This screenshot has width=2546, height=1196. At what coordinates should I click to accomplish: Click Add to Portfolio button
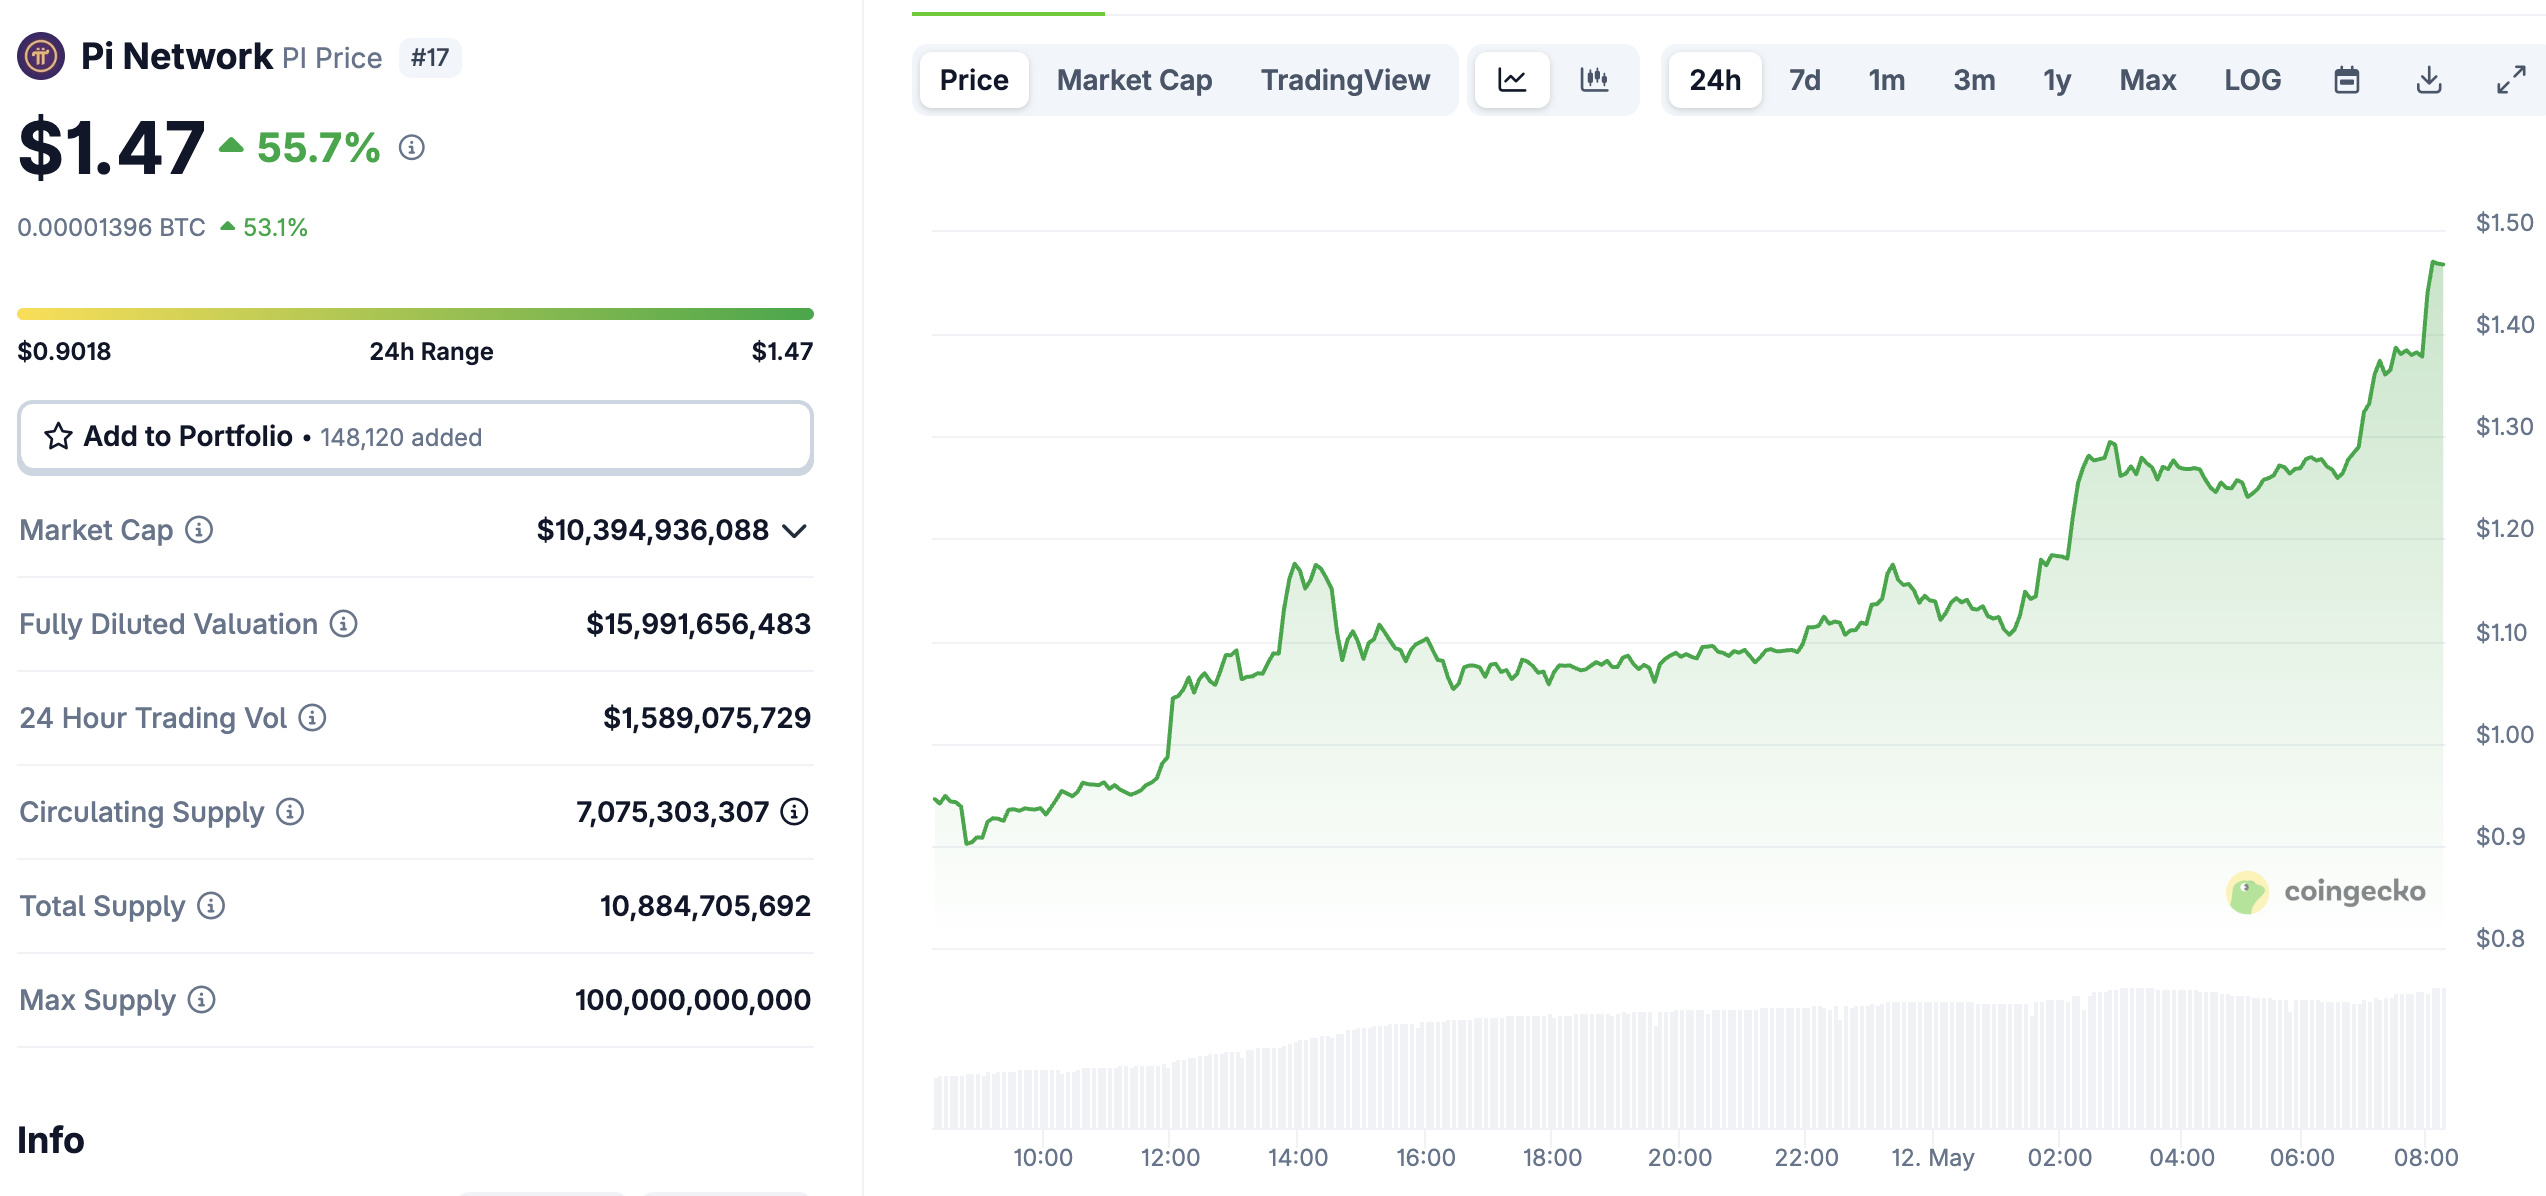point(415,437)
